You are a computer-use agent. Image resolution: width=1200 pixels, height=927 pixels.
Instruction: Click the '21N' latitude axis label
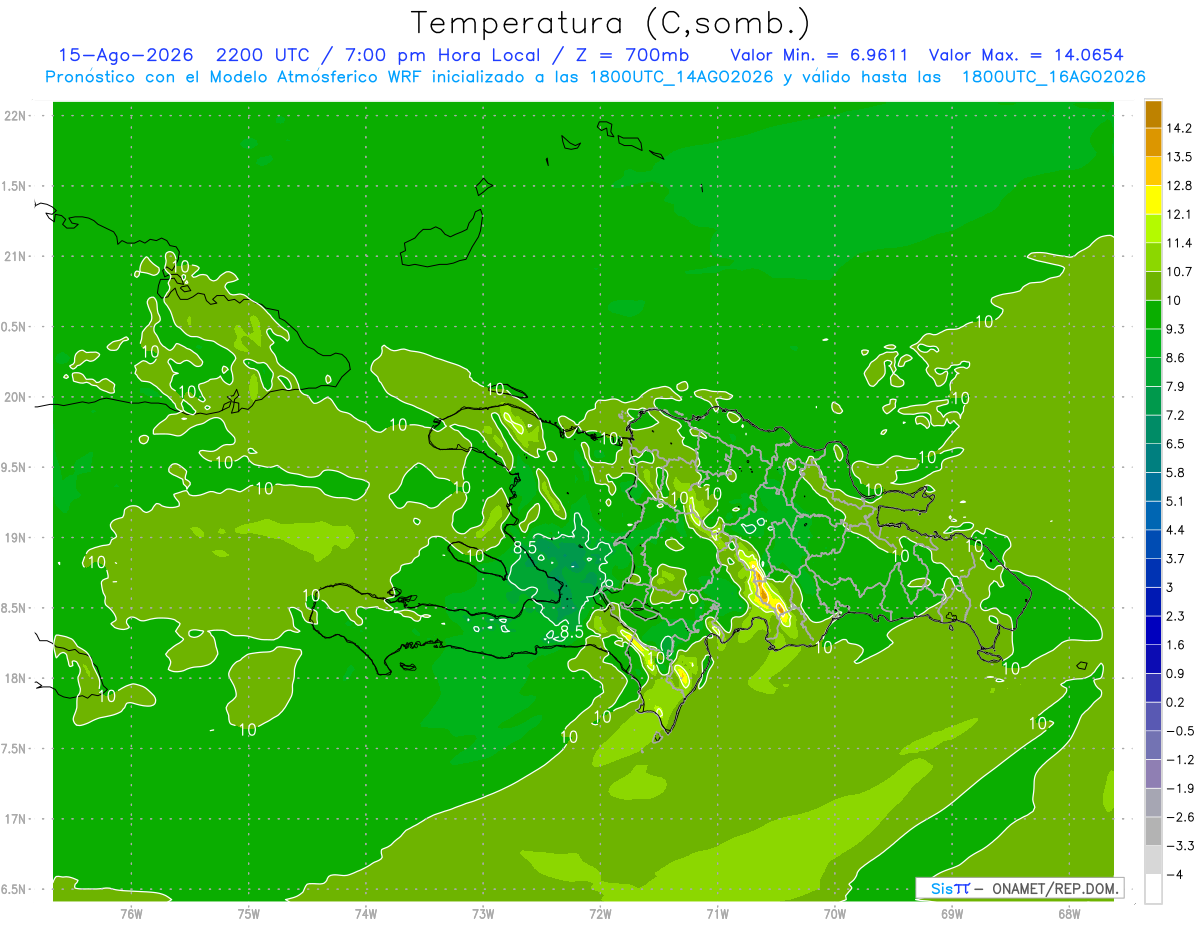coord(16,256)
